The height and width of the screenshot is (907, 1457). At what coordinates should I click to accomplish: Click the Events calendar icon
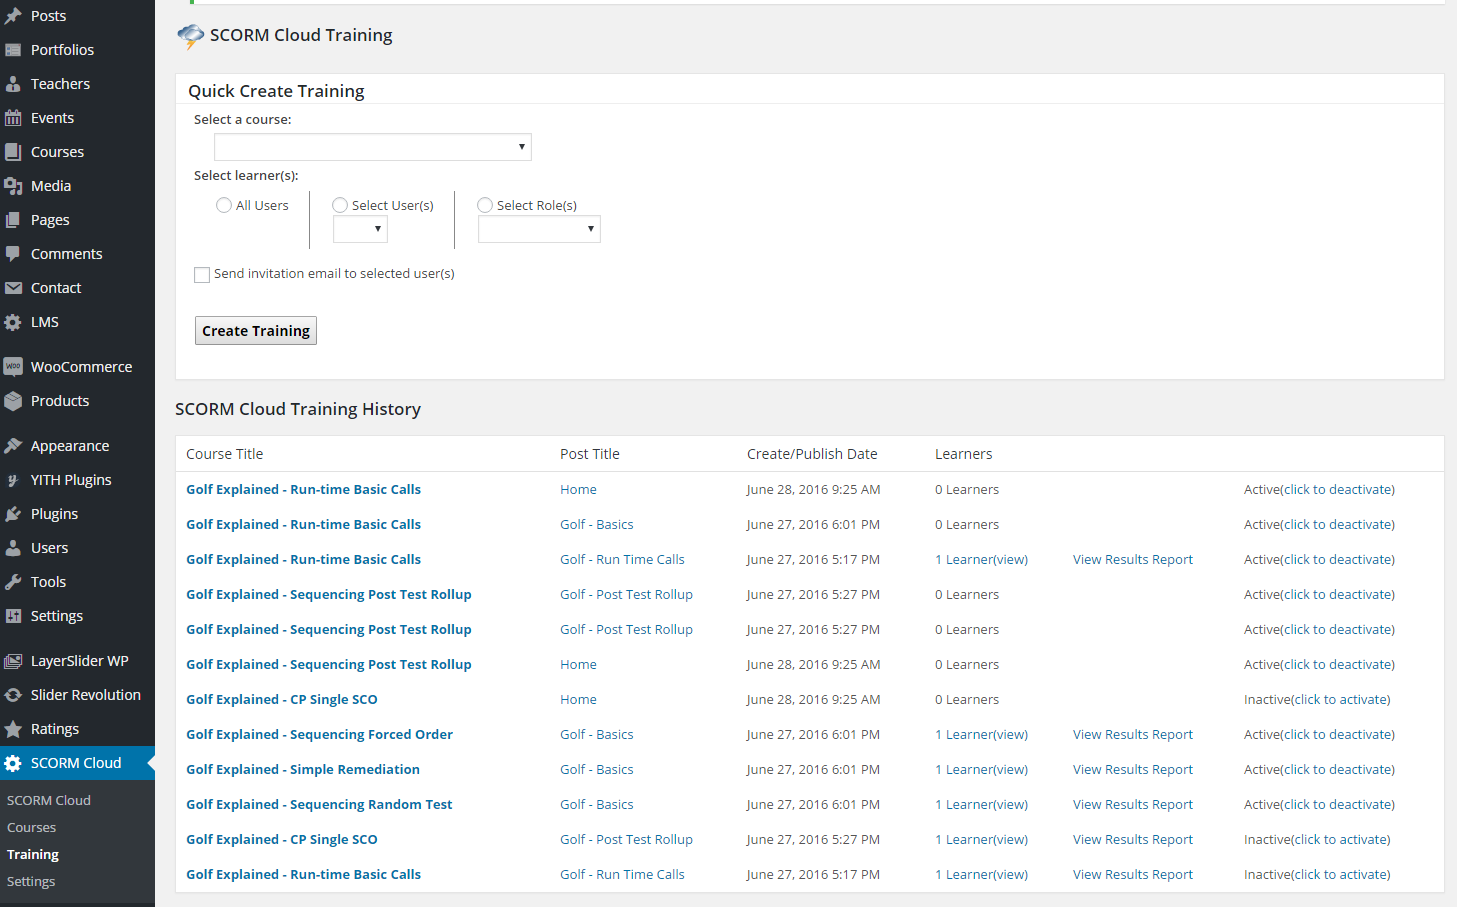pyautogui.click(x=13, y=118)
